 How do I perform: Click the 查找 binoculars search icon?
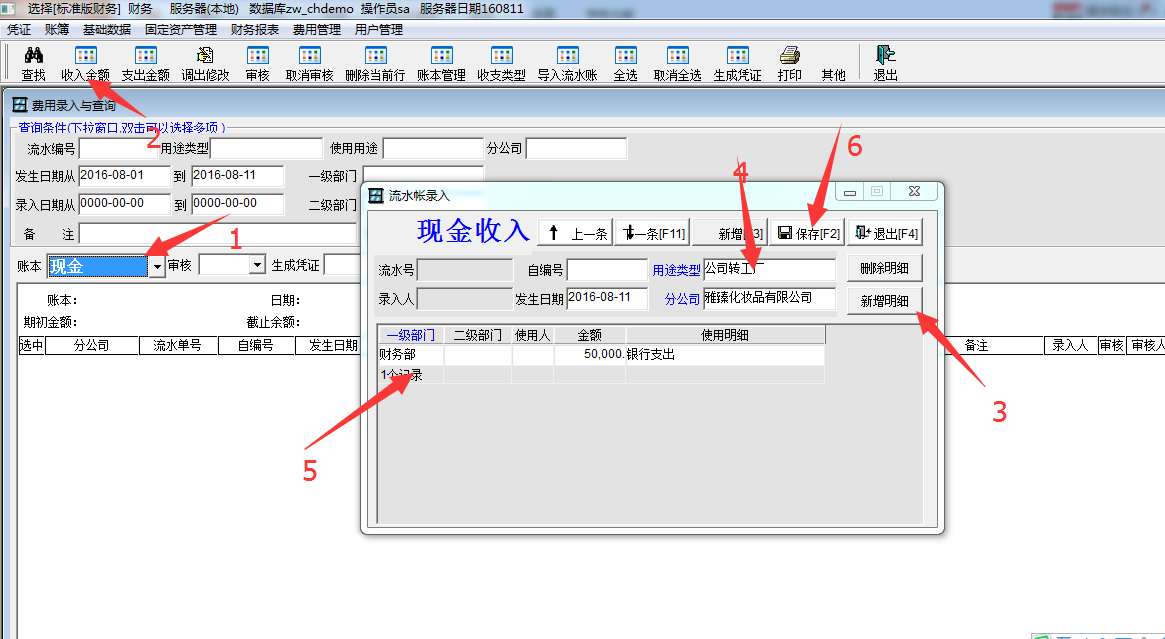33,56
